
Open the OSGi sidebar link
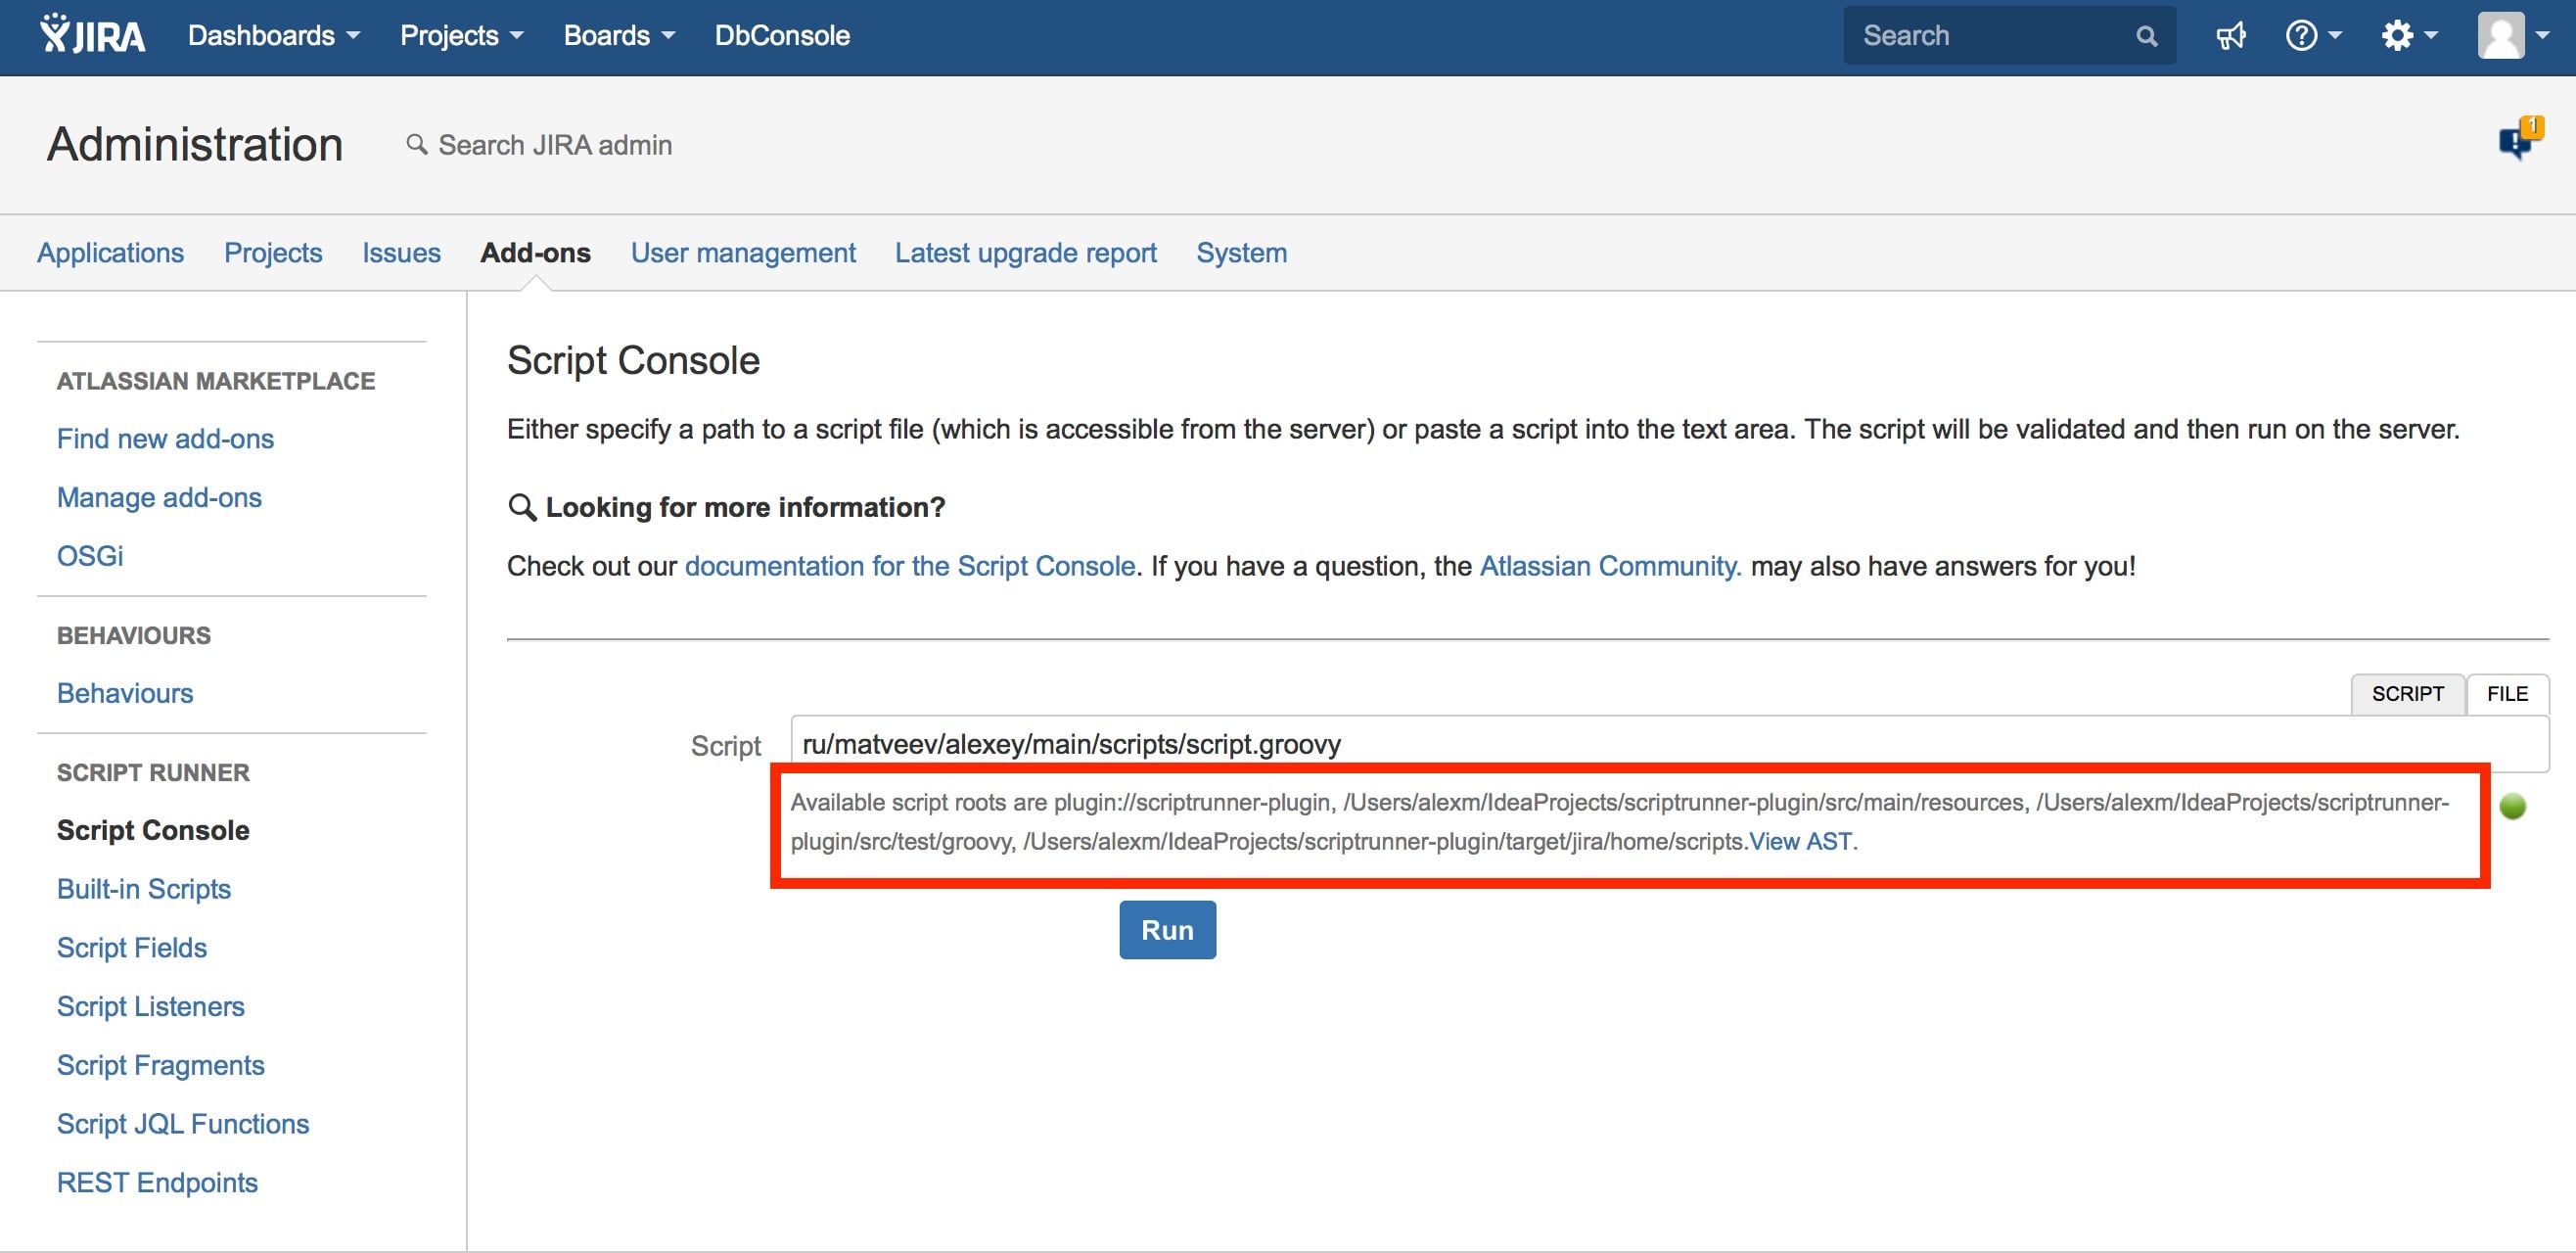(90, 556)
